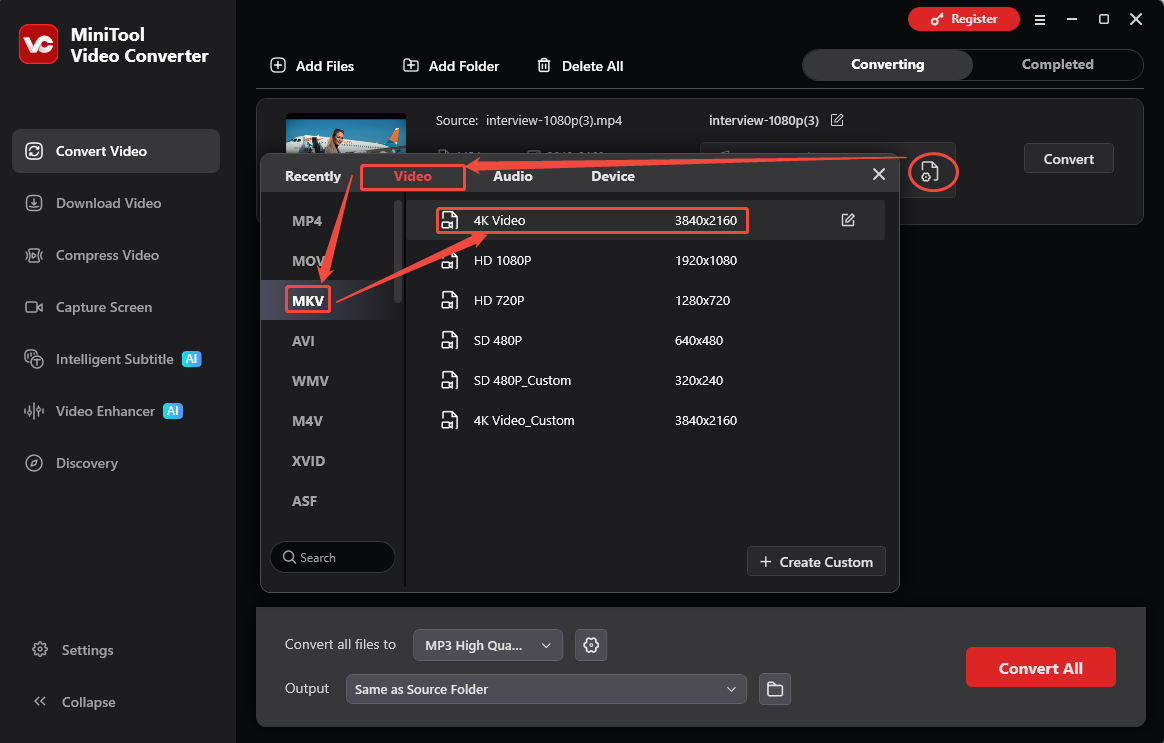This screenshot has height=743, width=1164.
Task: Open Intelligent Subtitle AI feature
Action: pyautogui.click(x=114, y=359)
